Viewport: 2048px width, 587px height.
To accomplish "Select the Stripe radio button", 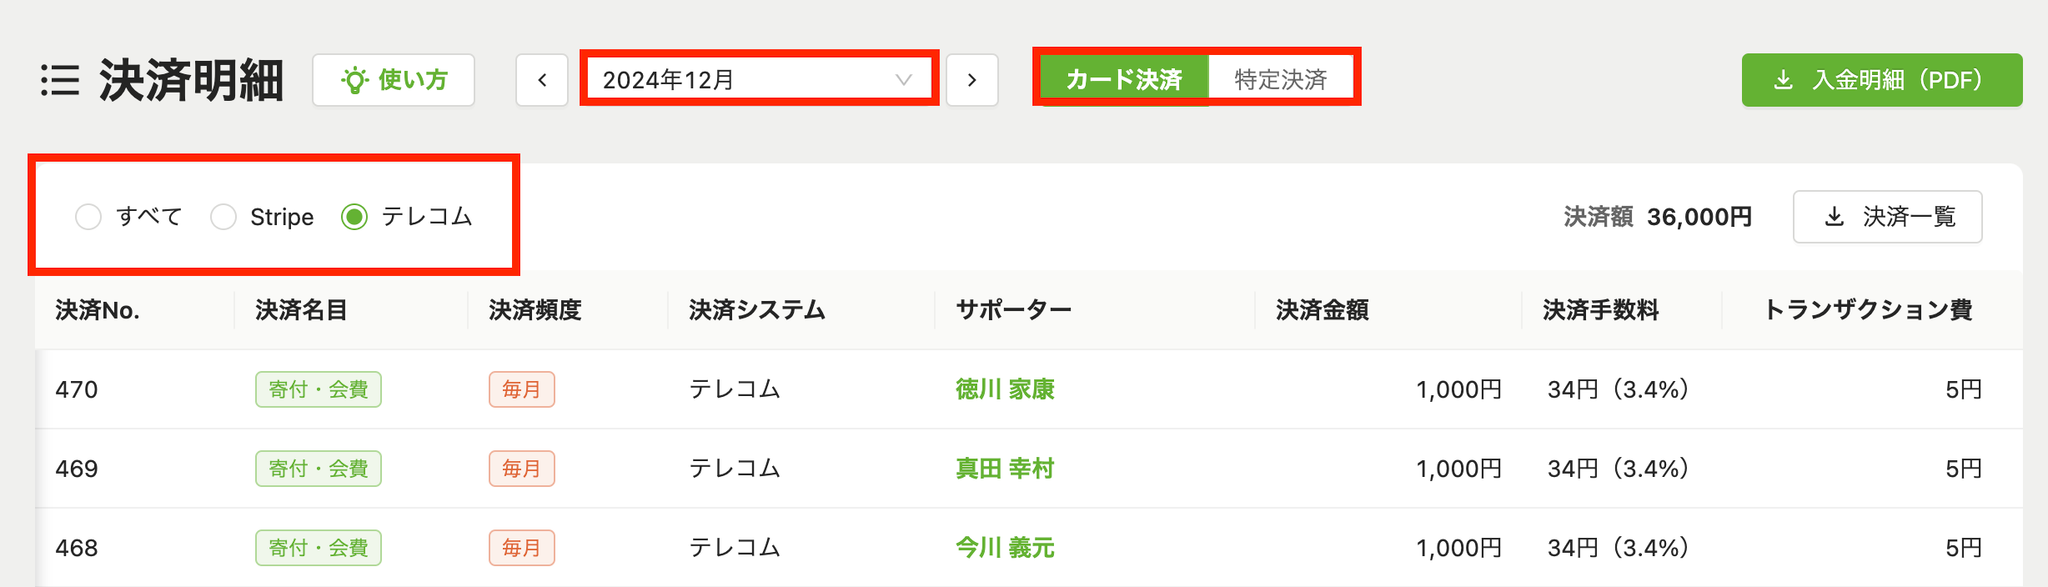I will (223, 217).
